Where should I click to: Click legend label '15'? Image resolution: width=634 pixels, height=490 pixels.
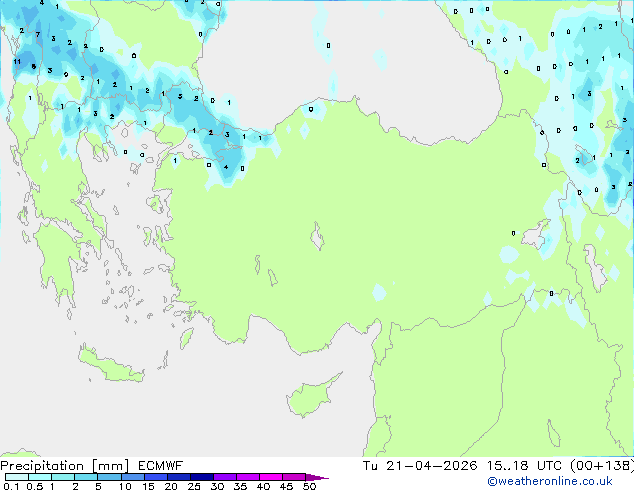click(x=148, y=486)
